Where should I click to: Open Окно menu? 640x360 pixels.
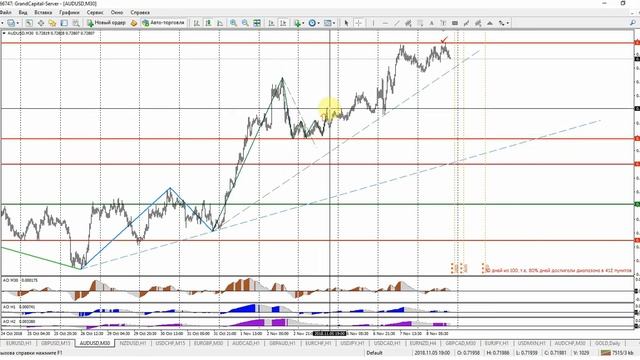pyautogui.click(x=117, y=13)
